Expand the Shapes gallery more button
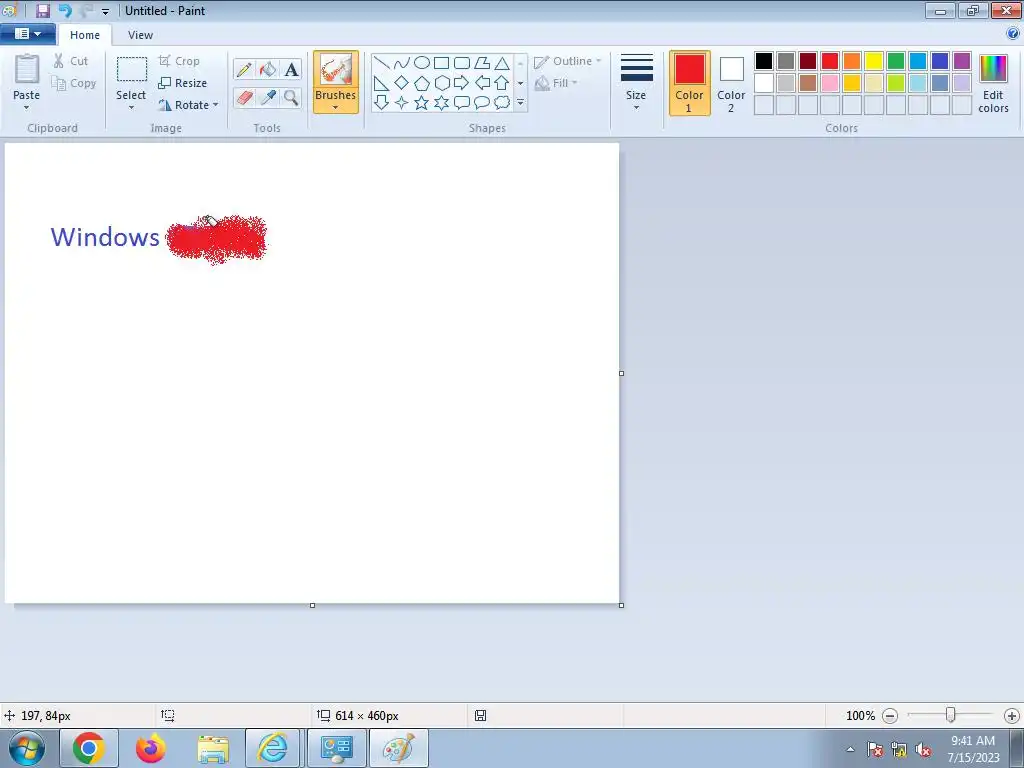Screen dimensions: 1024x768 pyautogui.click(x=520, y=103)
